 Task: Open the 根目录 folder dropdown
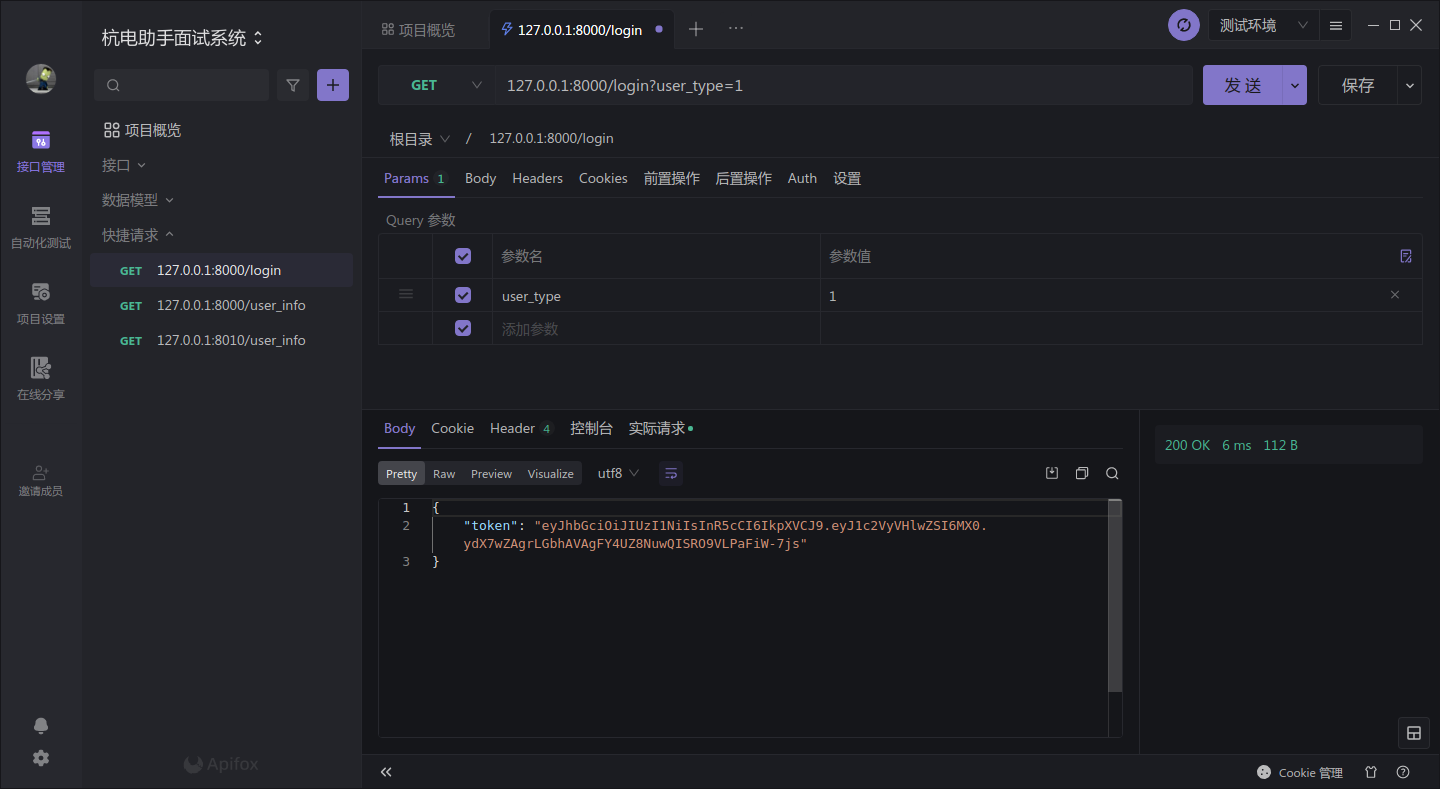click(x=420, y=139)
